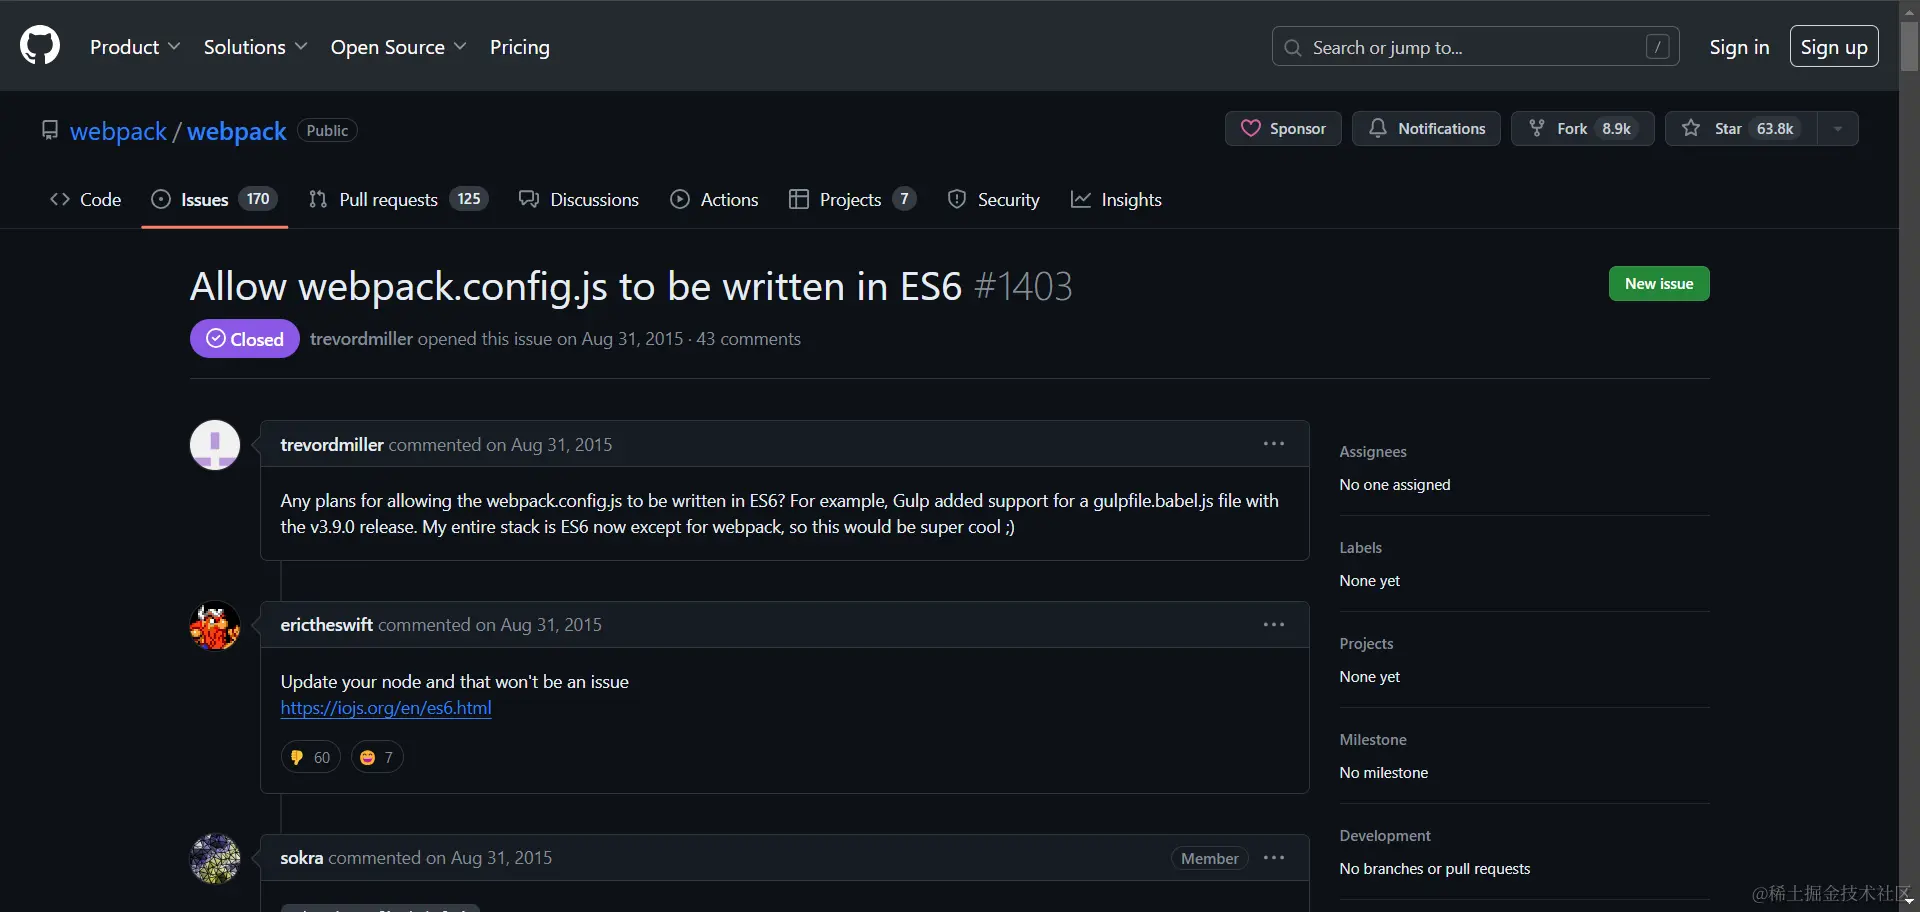Open the Pull requests tab
Screen dimensions: 1920x912
(x=398, y=200)
